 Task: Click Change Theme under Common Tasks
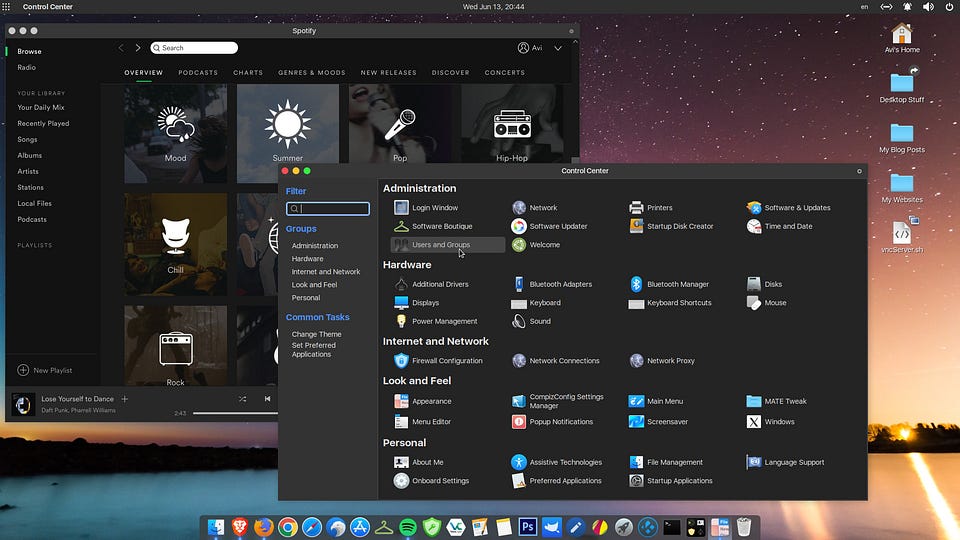click(x=316, y=334)
